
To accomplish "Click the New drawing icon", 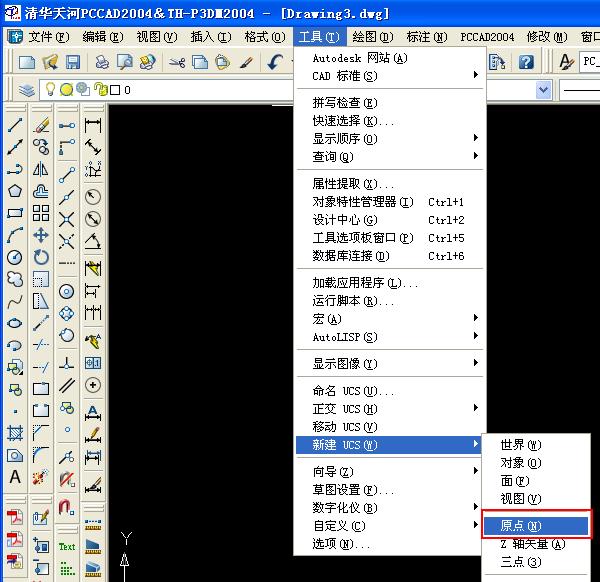I will (x=27, y=62).
